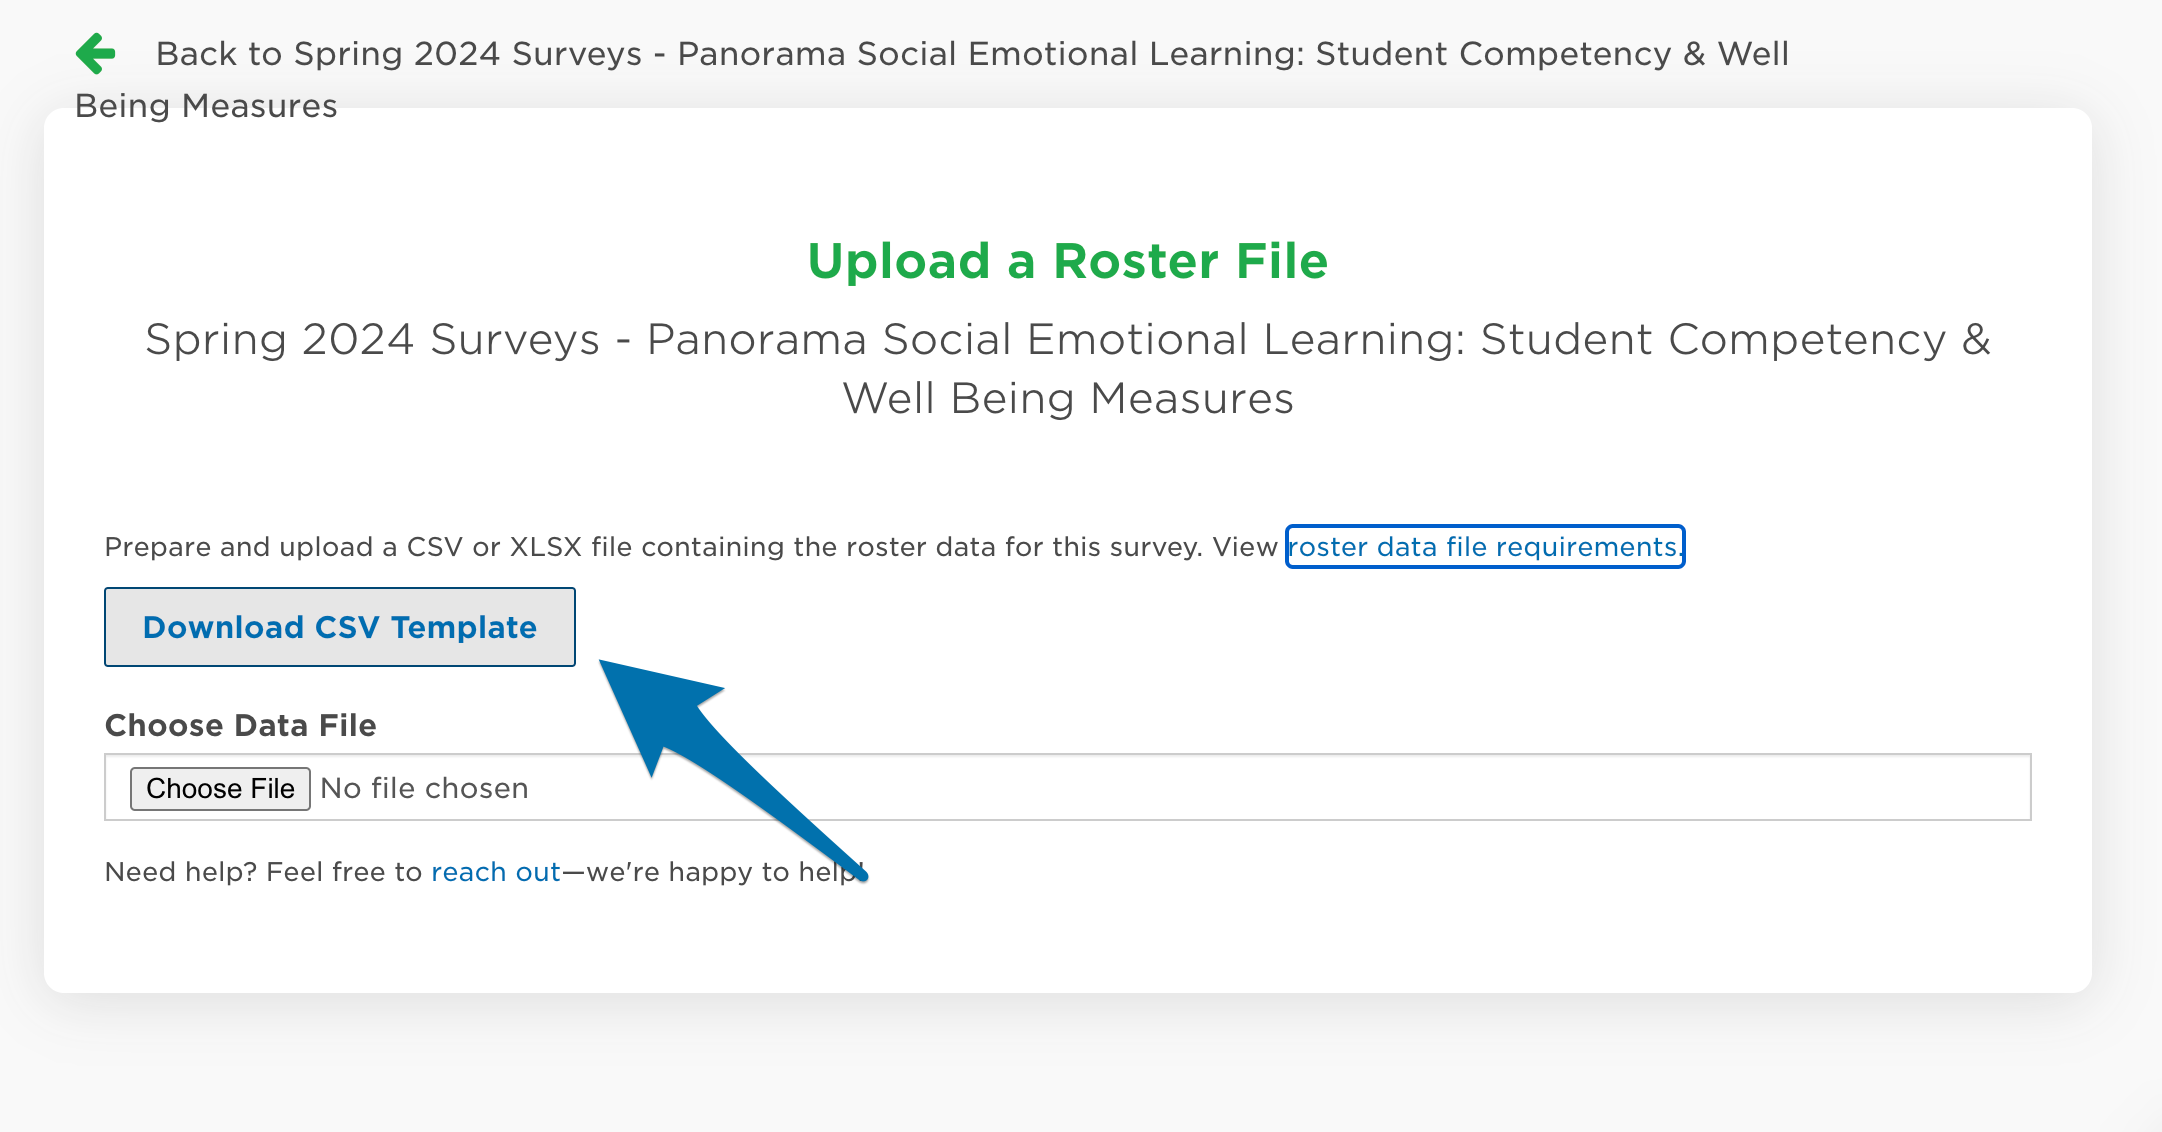The height and width of the screenshot is (1132, 2162).
Task: Click Choose Data File label above the input
Action: 240,725
